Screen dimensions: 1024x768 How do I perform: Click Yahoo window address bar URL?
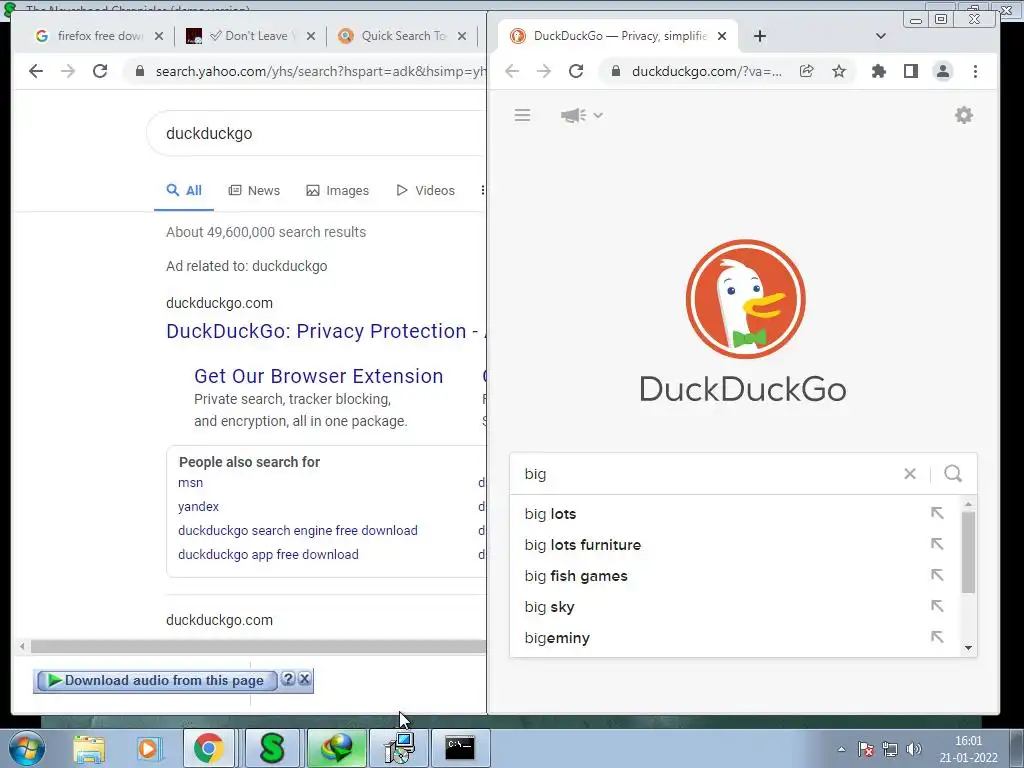tap(319, 71)
